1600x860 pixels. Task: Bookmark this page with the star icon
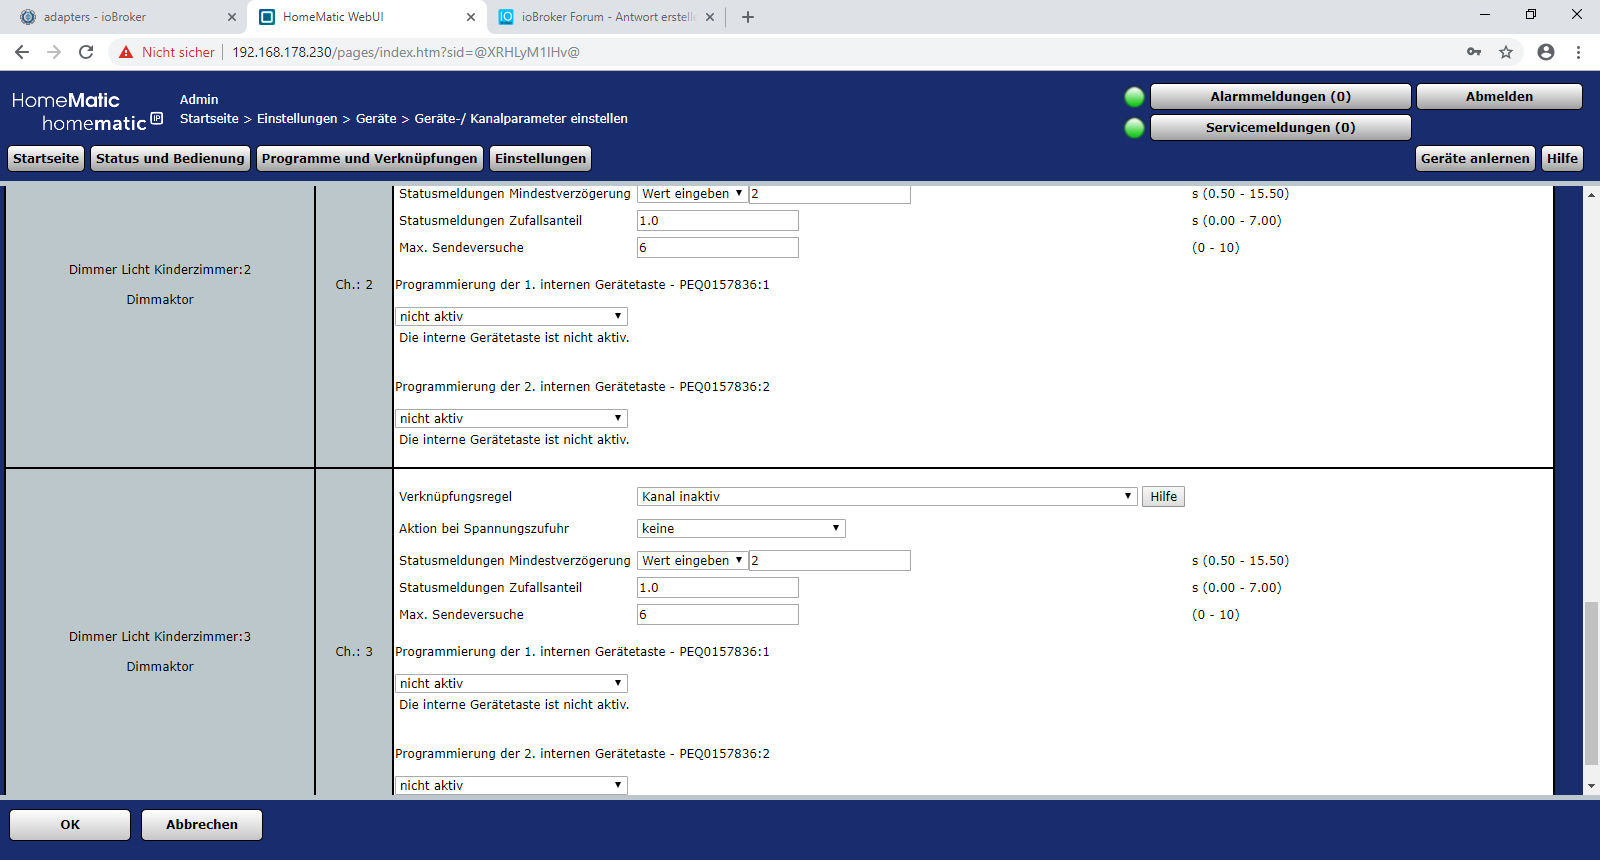[1506, 52]
